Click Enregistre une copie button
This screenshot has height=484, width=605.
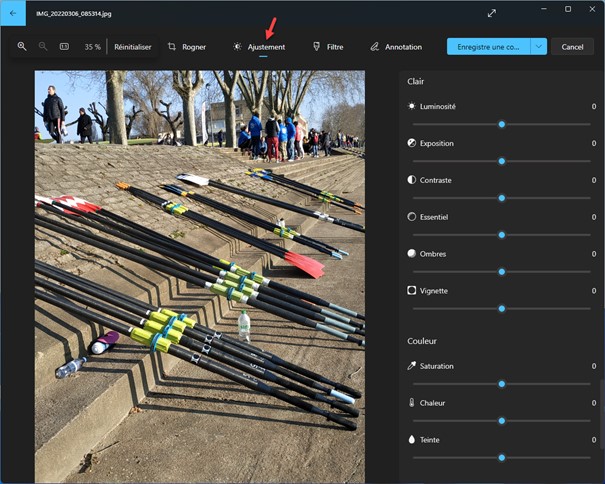point(488,47)
